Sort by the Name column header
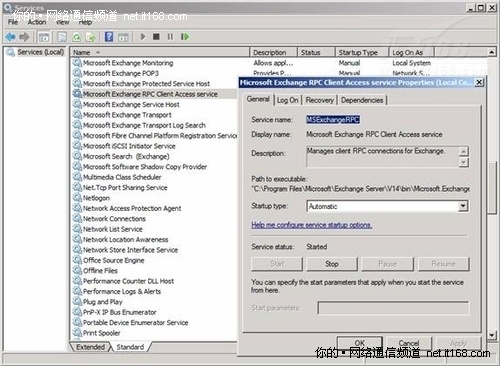 (160, 52)
